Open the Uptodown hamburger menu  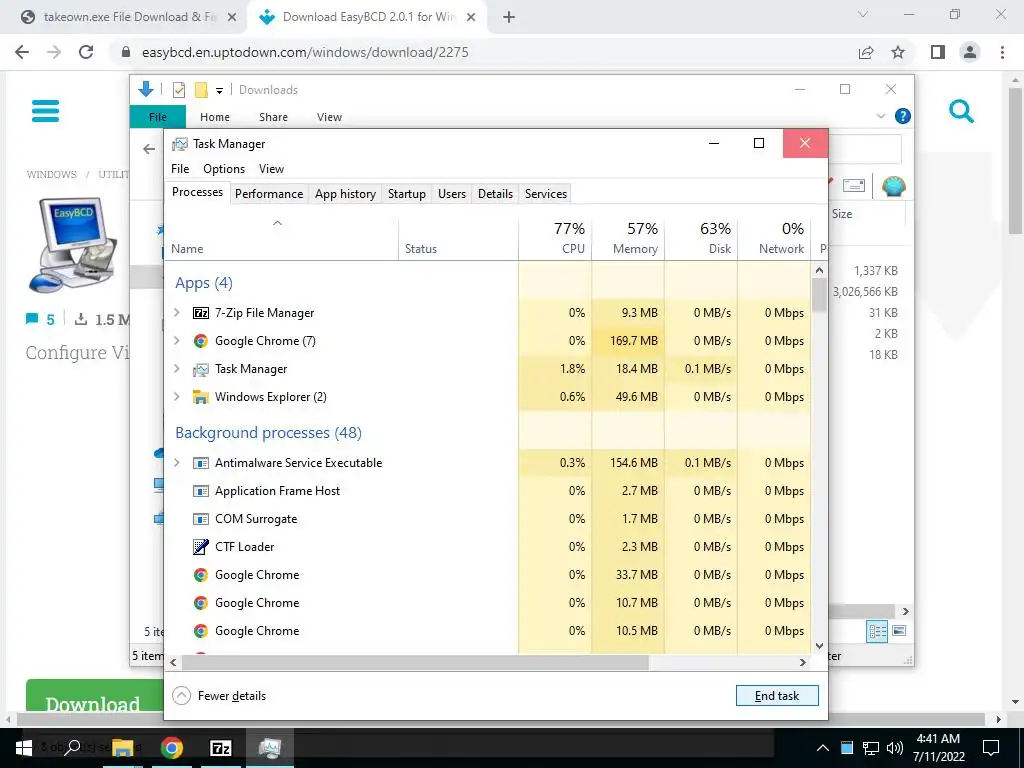(x=46, y=111)
